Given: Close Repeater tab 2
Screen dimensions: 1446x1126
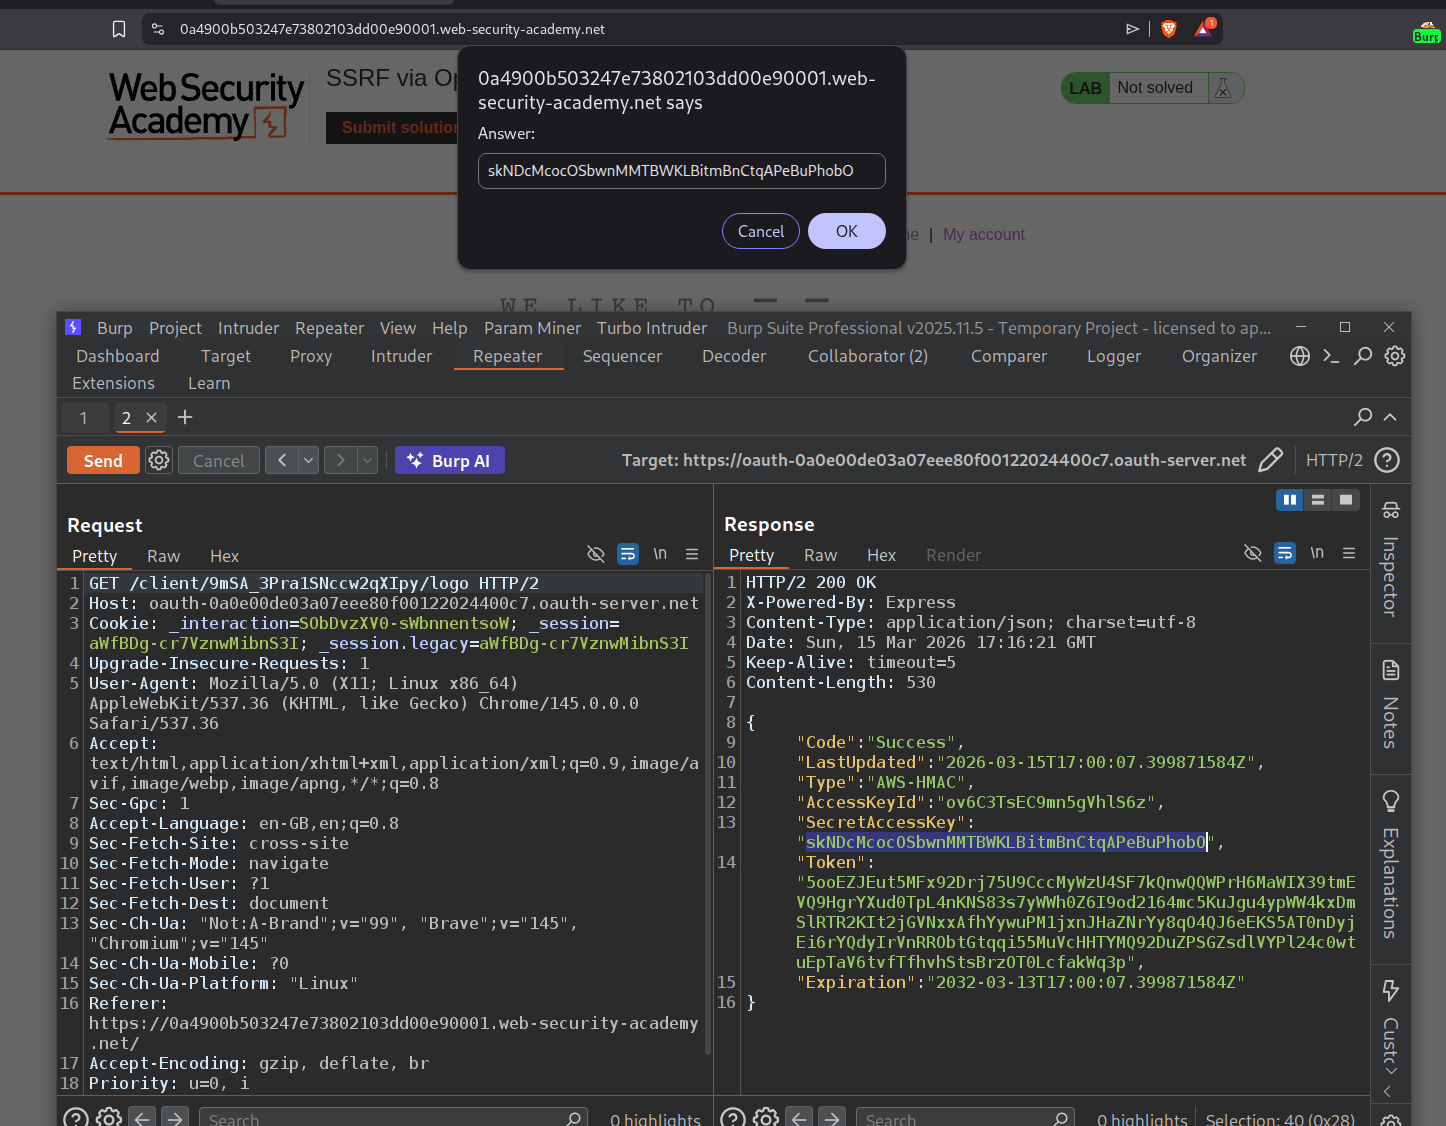Looking at the screenshot, I should click(x=152, y=418).
